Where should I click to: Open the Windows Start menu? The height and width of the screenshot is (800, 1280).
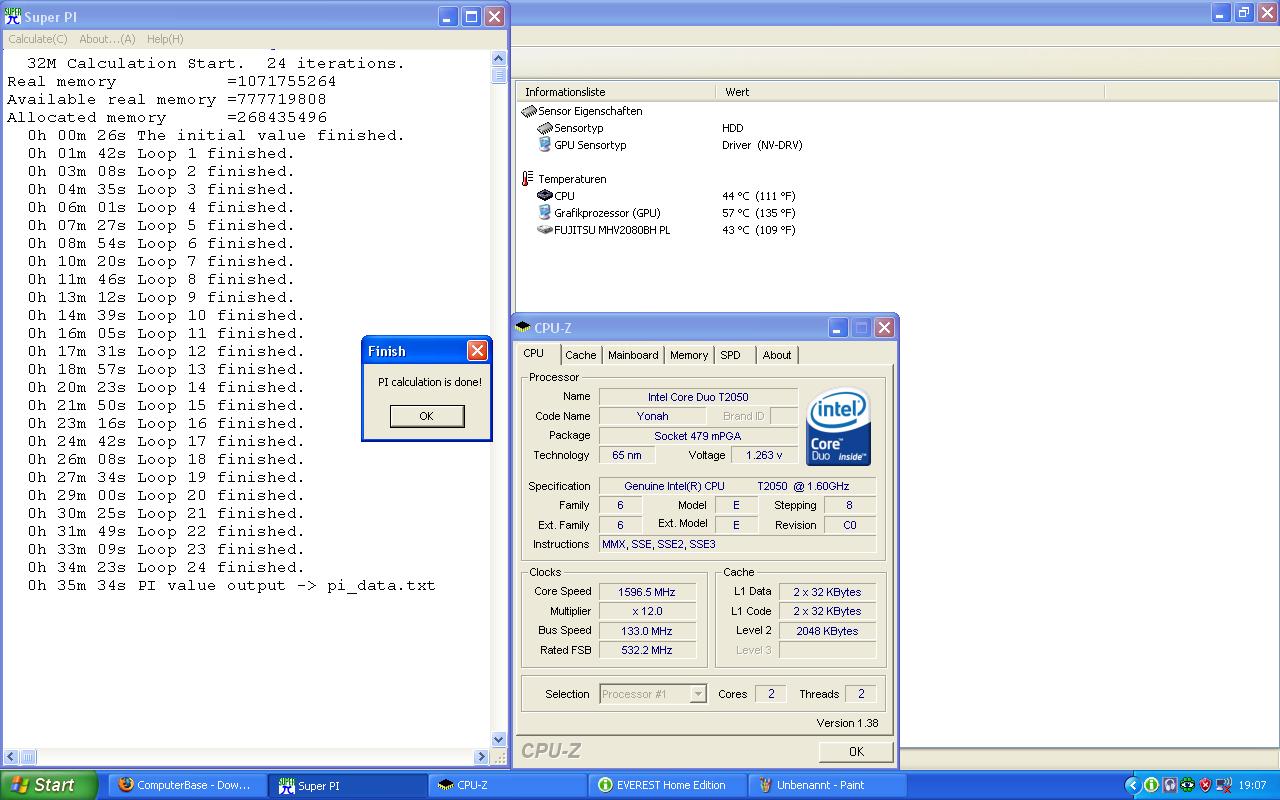pos(49,785)
